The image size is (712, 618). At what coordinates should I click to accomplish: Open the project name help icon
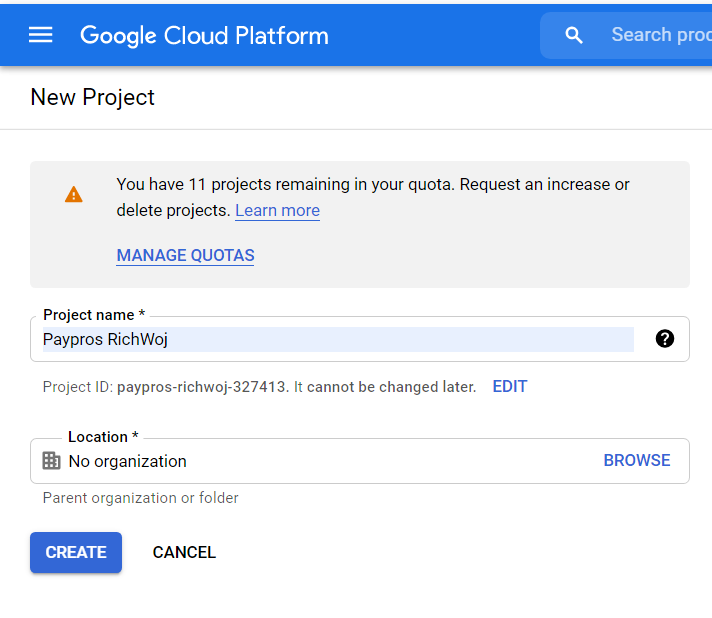click(664, 339)
